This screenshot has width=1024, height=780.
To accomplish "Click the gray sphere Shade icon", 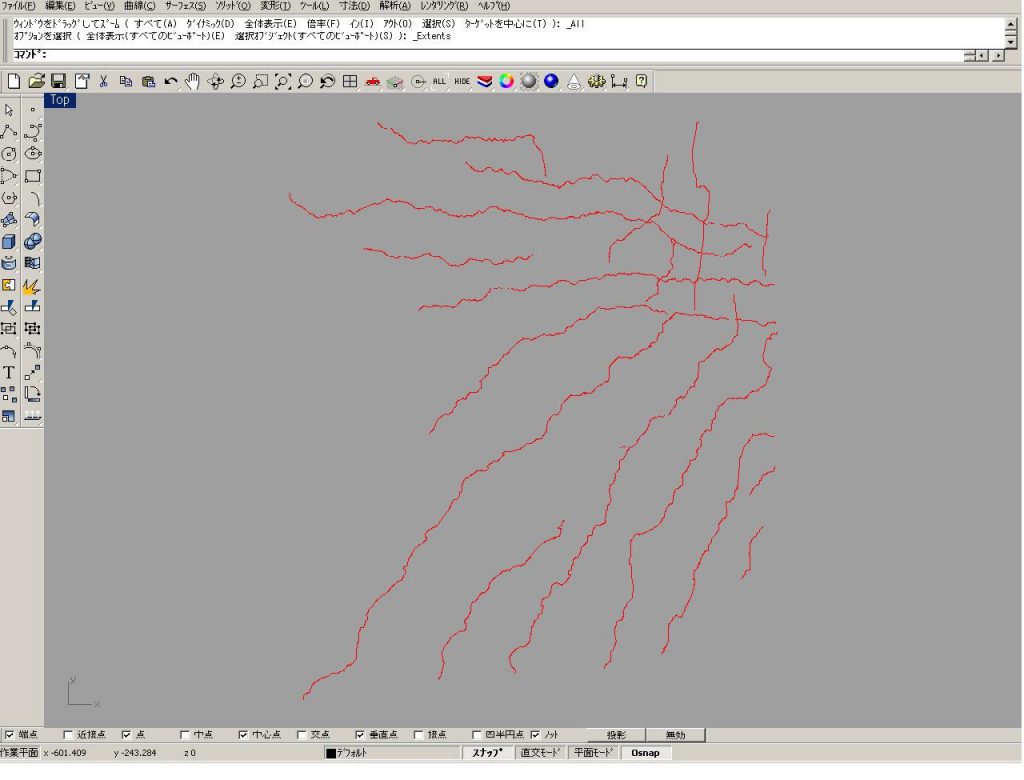I will click(529, 81).
